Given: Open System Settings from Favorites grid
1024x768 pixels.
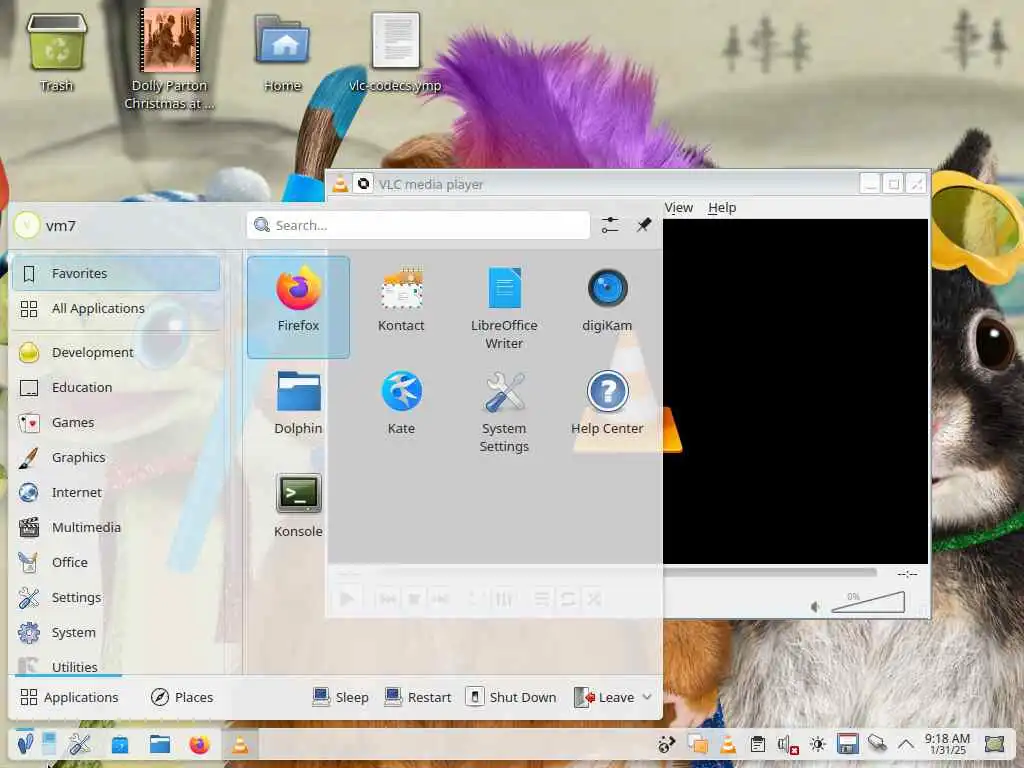Looking at the screenshot, I should [504, 412].
